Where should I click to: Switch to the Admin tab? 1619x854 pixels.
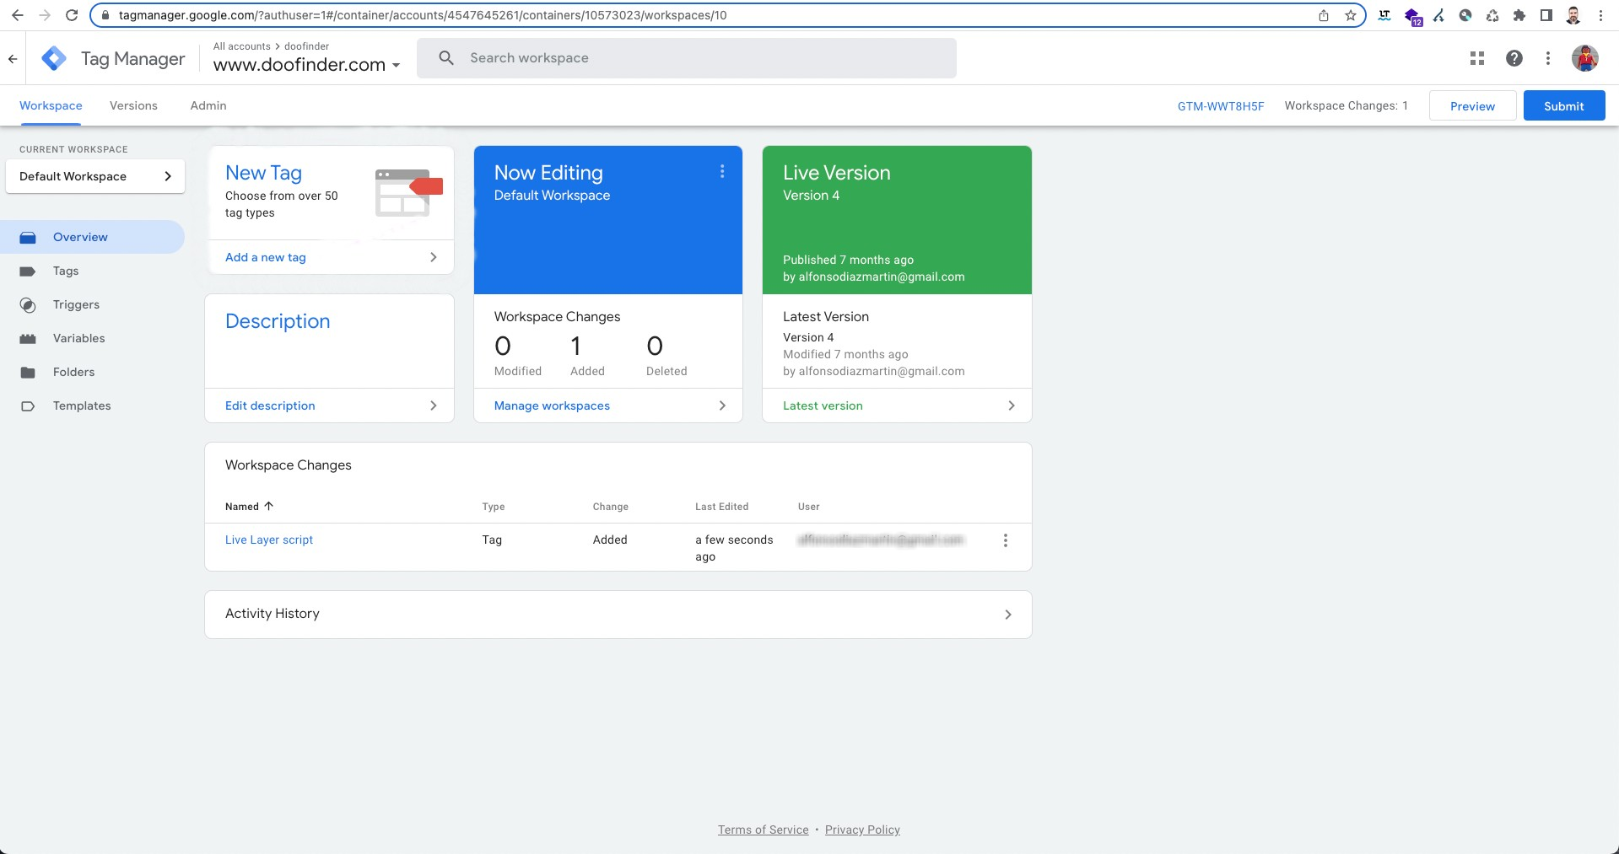[208, 106]
